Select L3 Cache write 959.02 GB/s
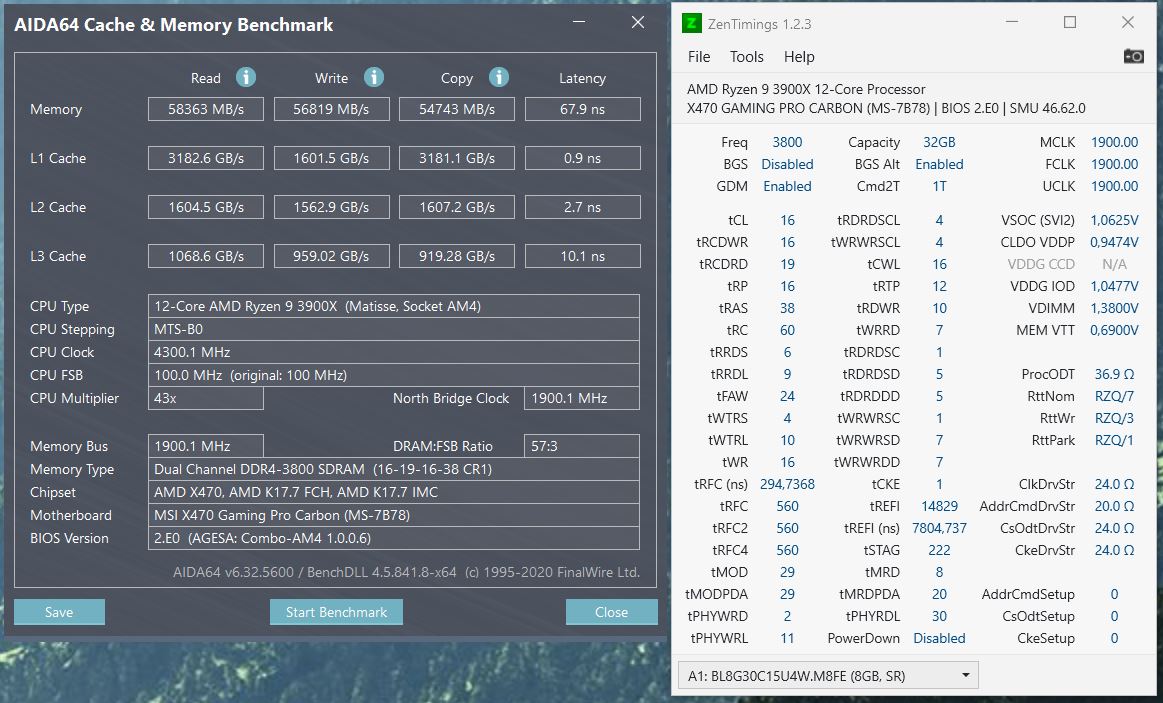 pos(332,256)
